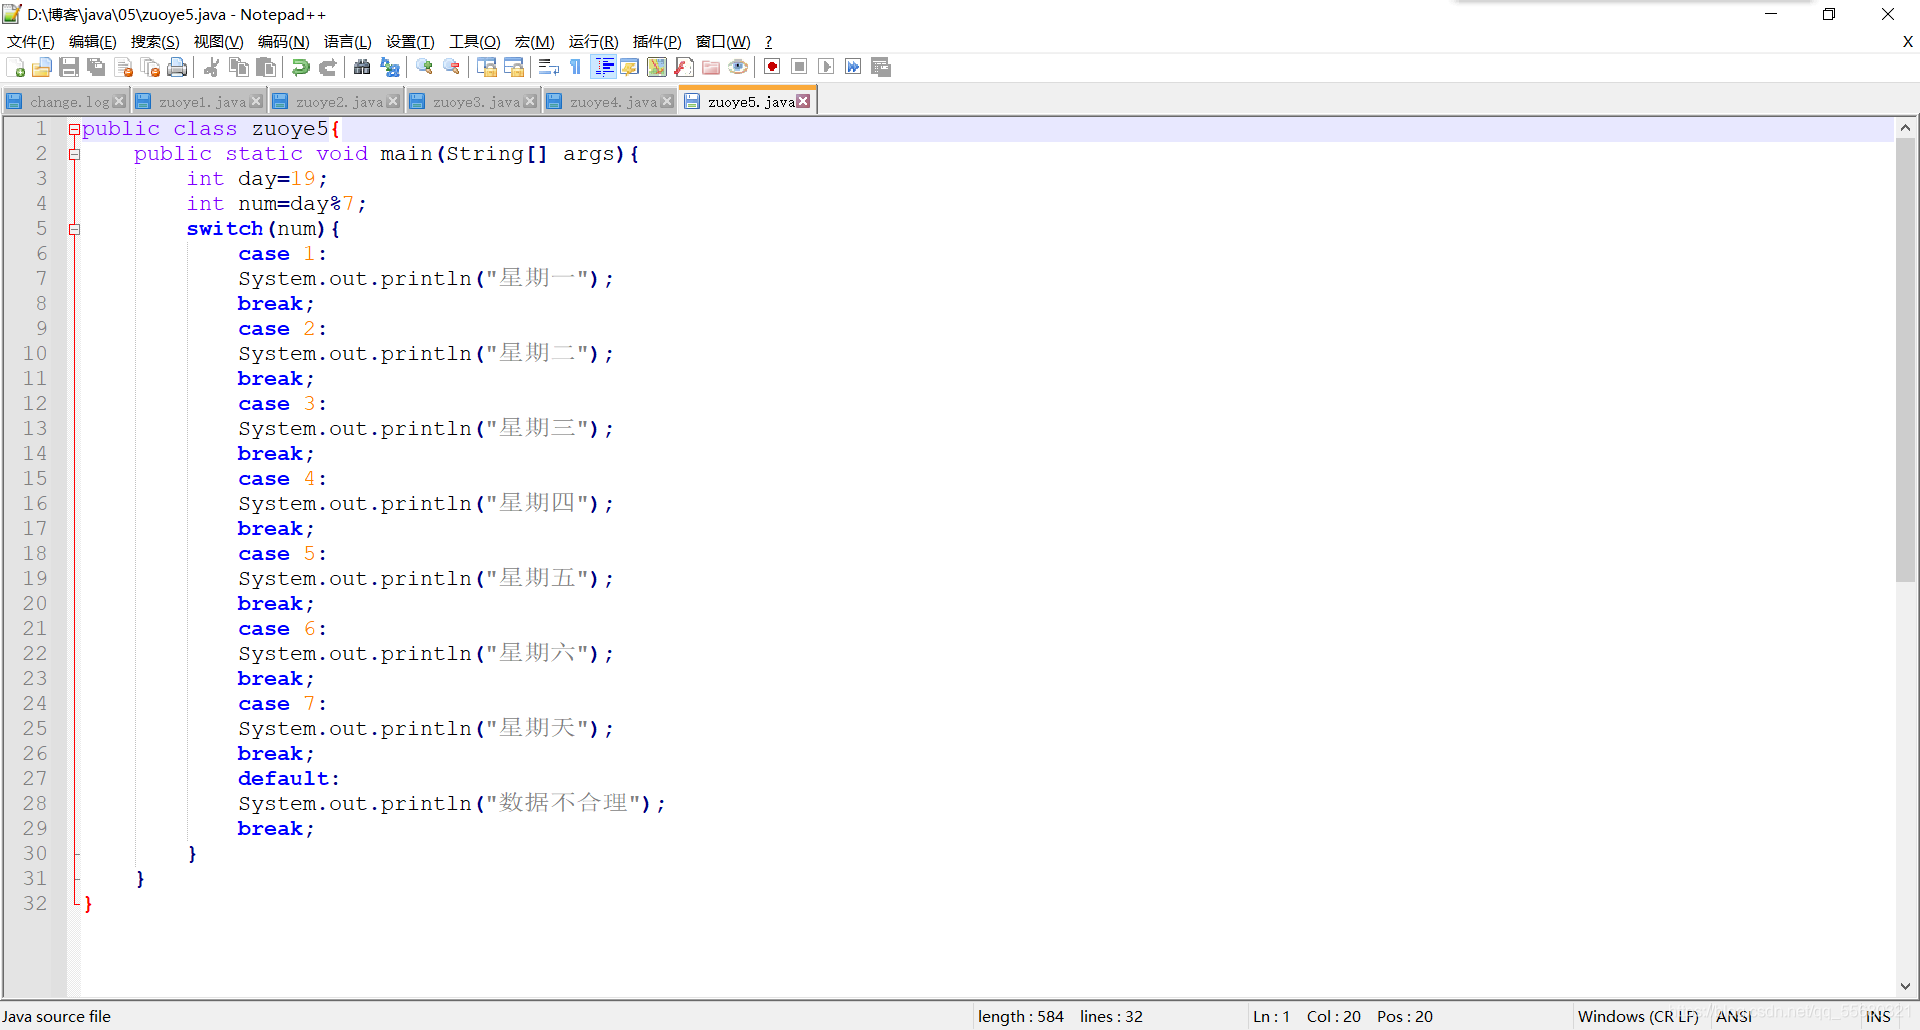Screen dimensions: 1920x1030
Task: Open the Function List icon
Action: [x=683, y=67]
